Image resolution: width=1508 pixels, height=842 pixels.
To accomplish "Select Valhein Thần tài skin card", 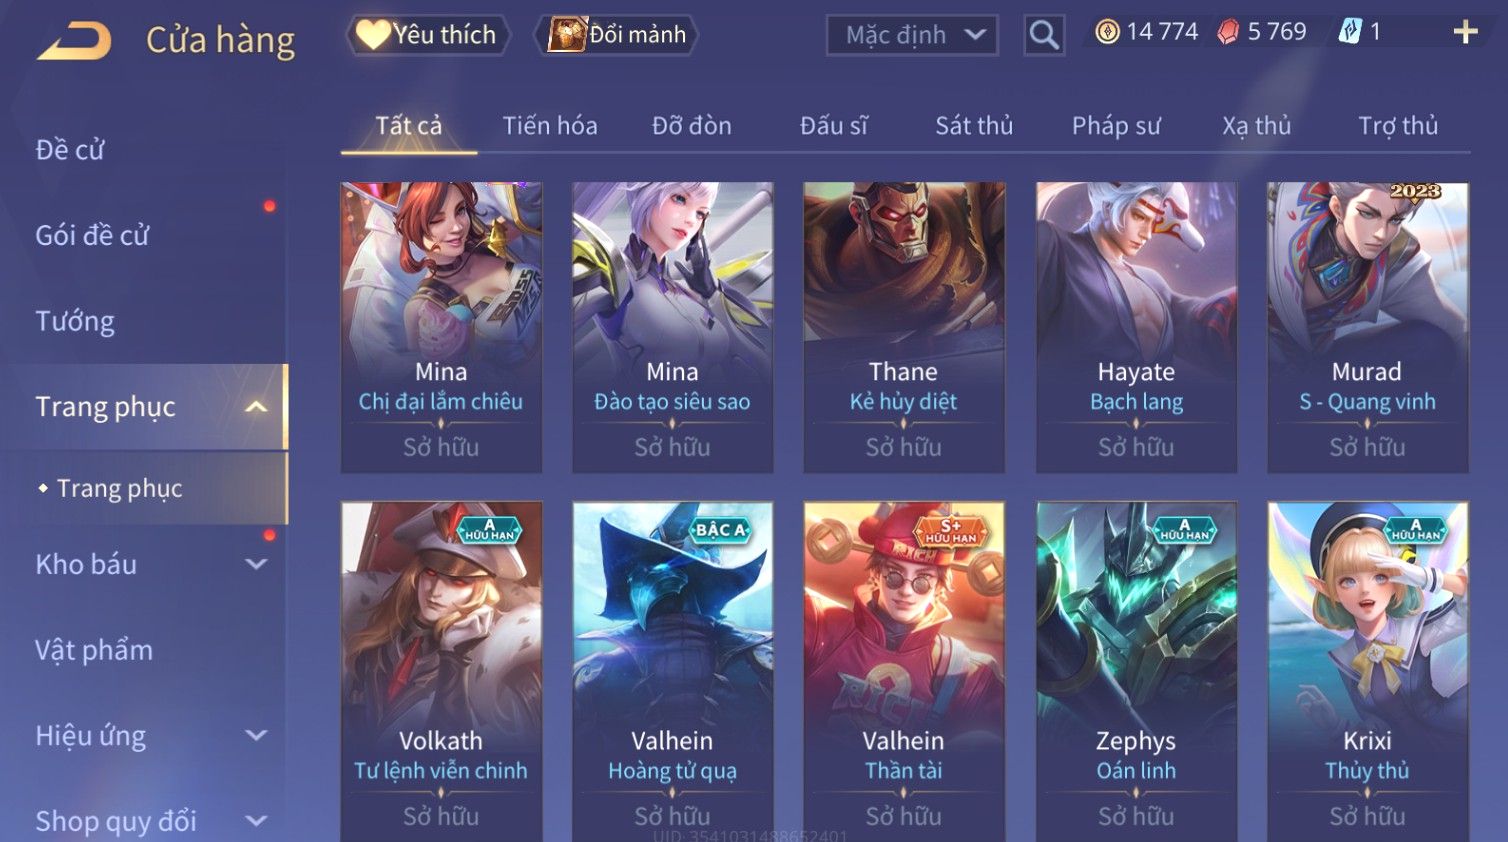I will [x=903, y=671].
